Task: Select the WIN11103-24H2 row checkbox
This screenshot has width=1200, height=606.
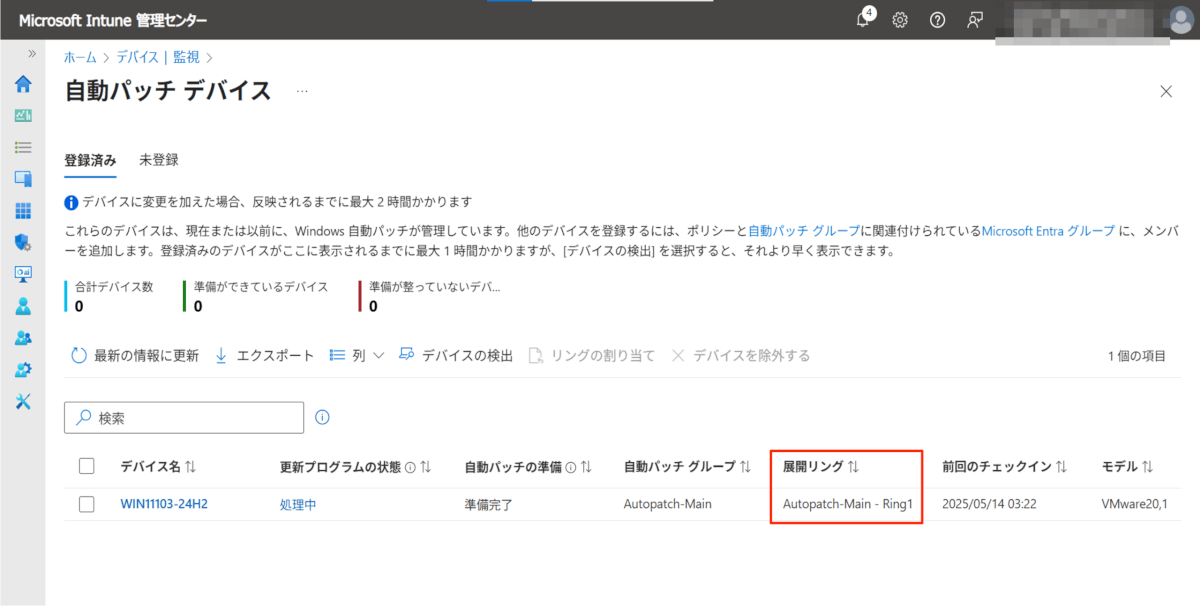Action: (86, 504)
